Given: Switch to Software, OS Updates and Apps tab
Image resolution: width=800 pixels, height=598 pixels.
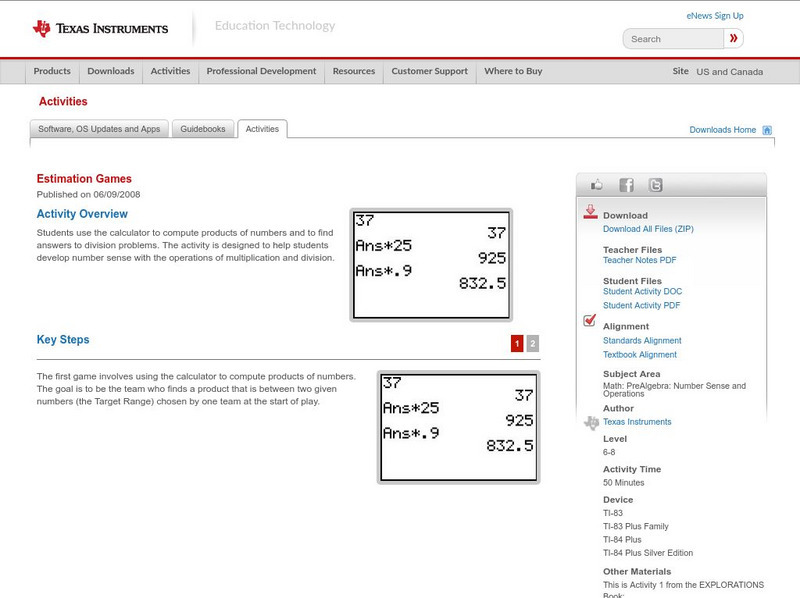Looking at the screenshot, I should [99, 129].
